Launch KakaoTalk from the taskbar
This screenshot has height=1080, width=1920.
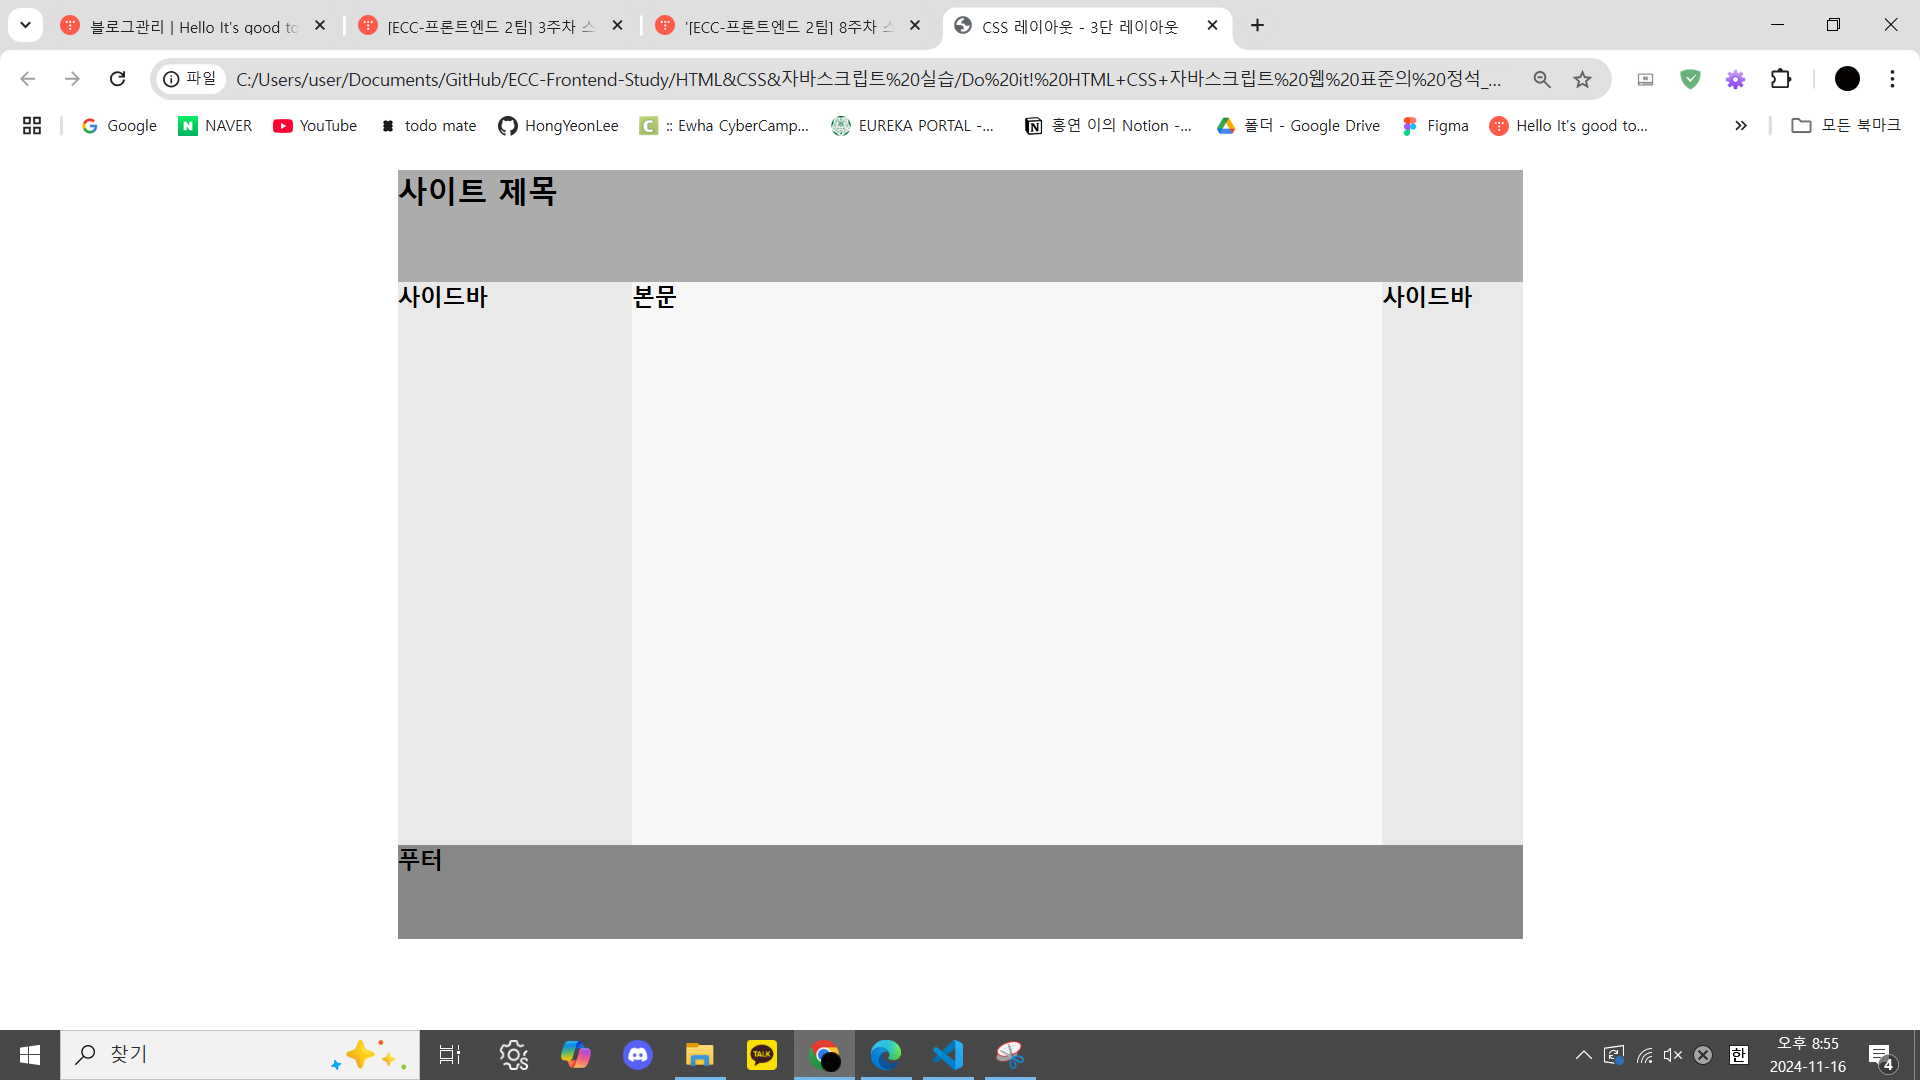pyautogui.click(x=761, y=1054)
